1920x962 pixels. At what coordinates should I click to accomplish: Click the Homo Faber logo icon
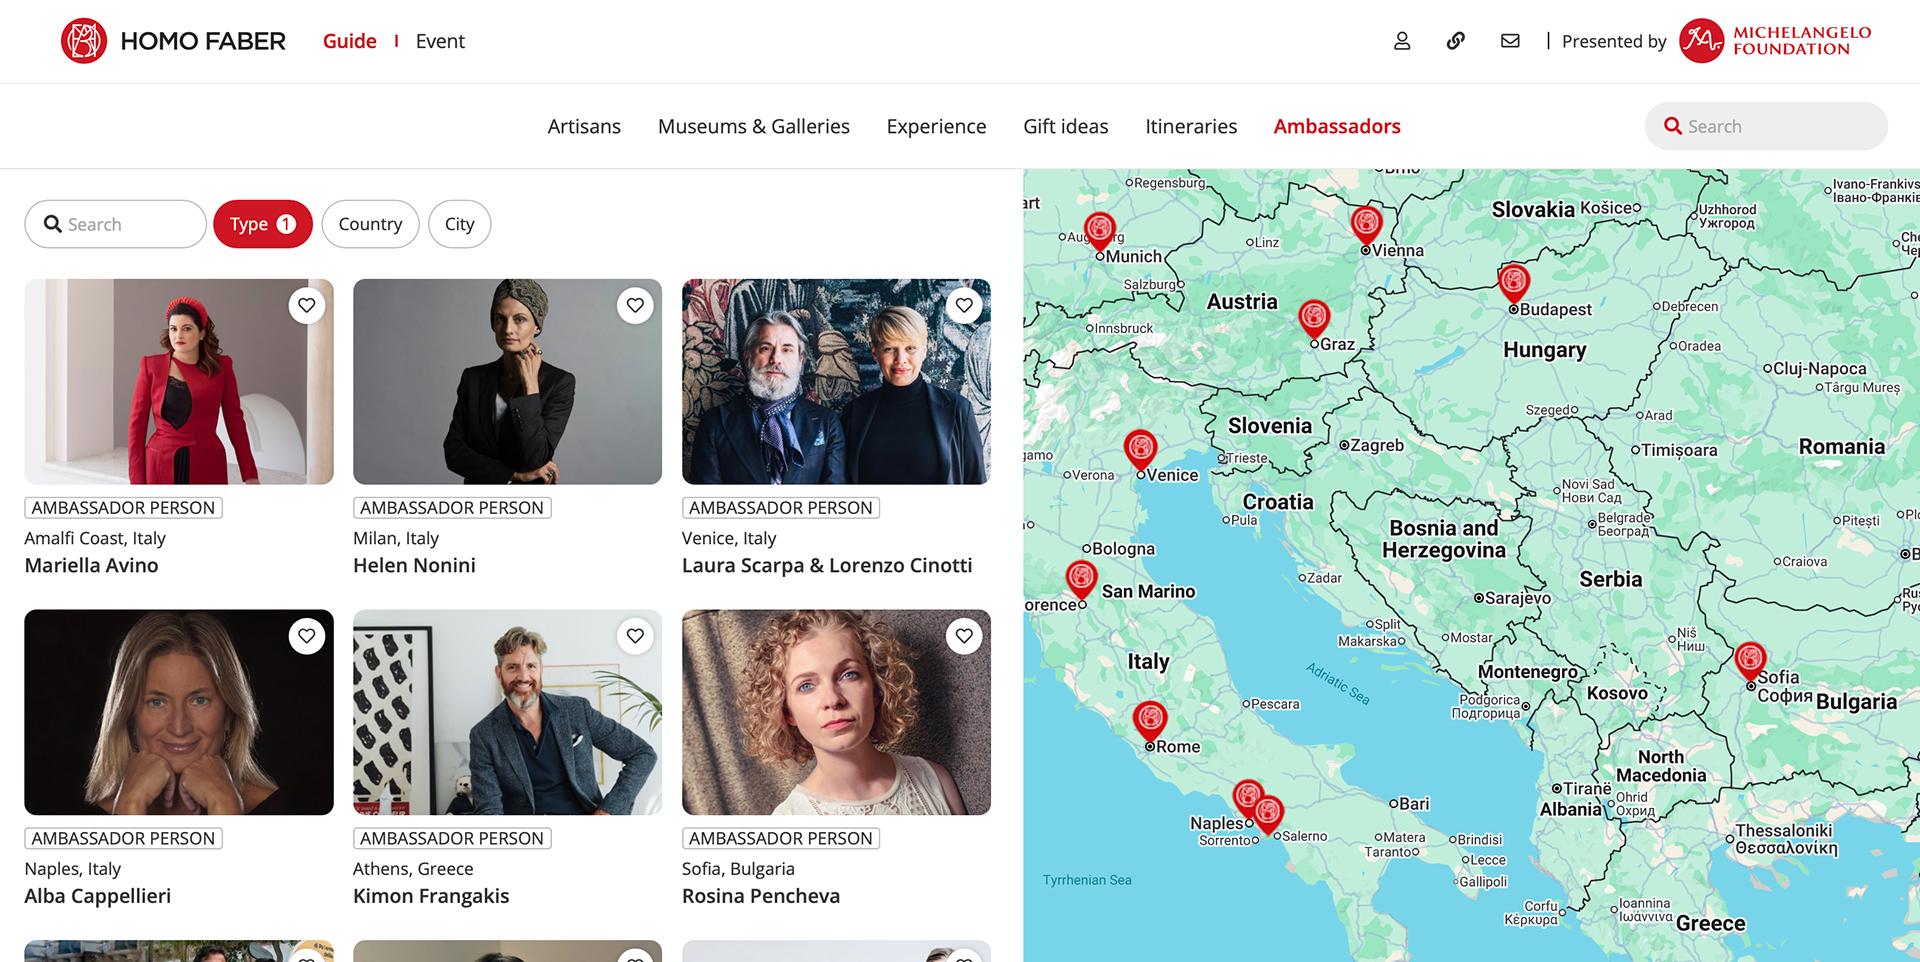(x=84, y=41)
